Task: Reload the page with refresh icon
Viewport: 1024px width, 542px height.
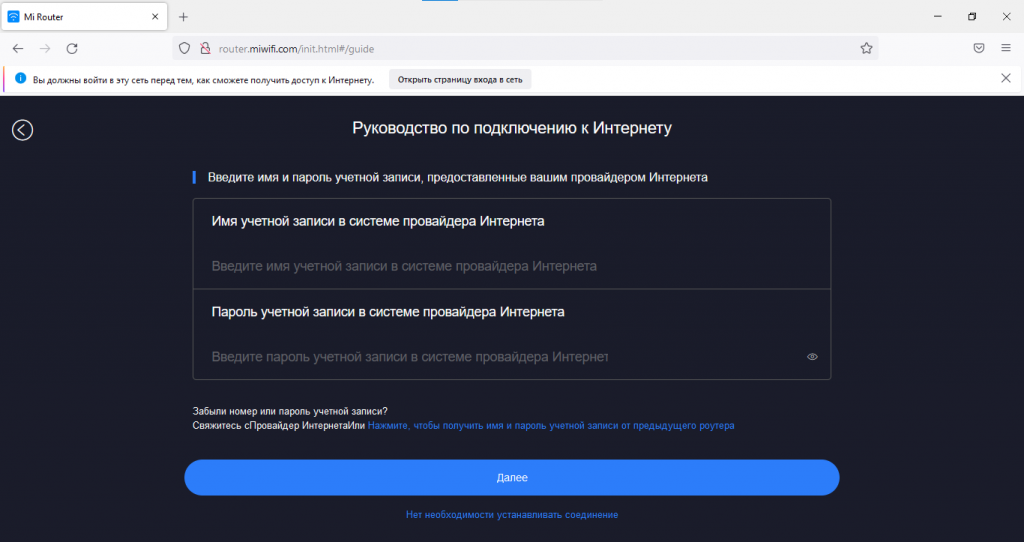Action: pos(72,48)
